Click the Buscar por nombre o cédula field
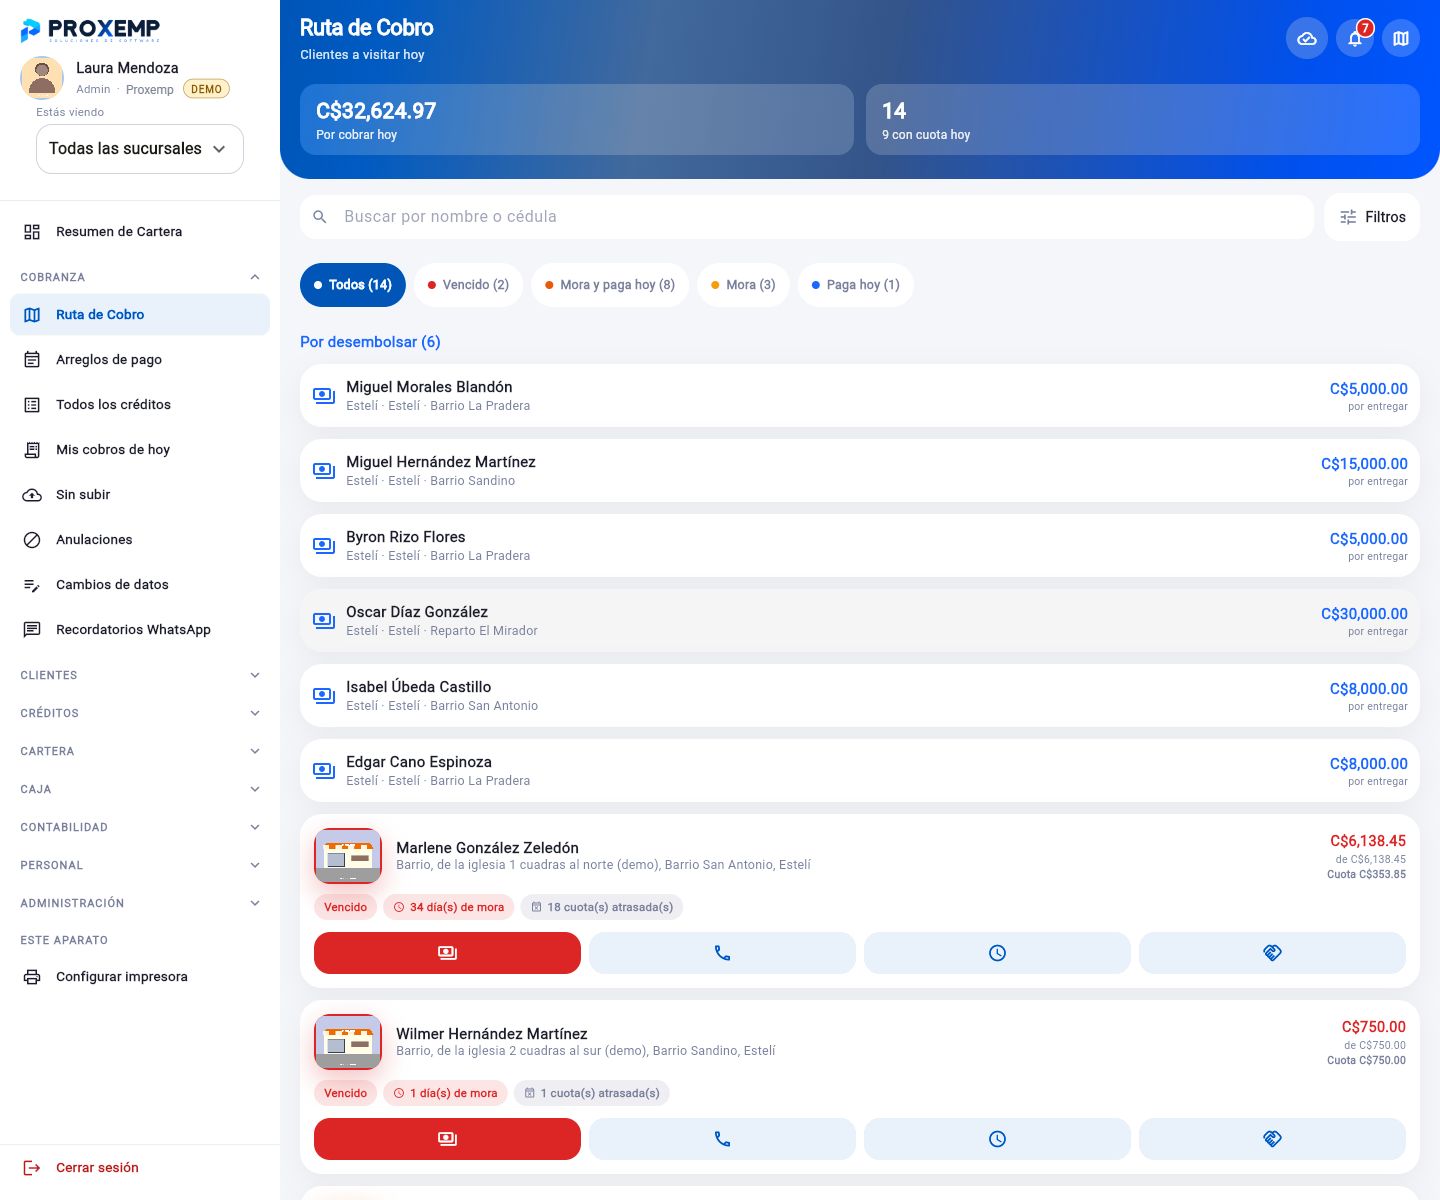This screenshot has height=1200, width=1440. click(x=807, y=217)
